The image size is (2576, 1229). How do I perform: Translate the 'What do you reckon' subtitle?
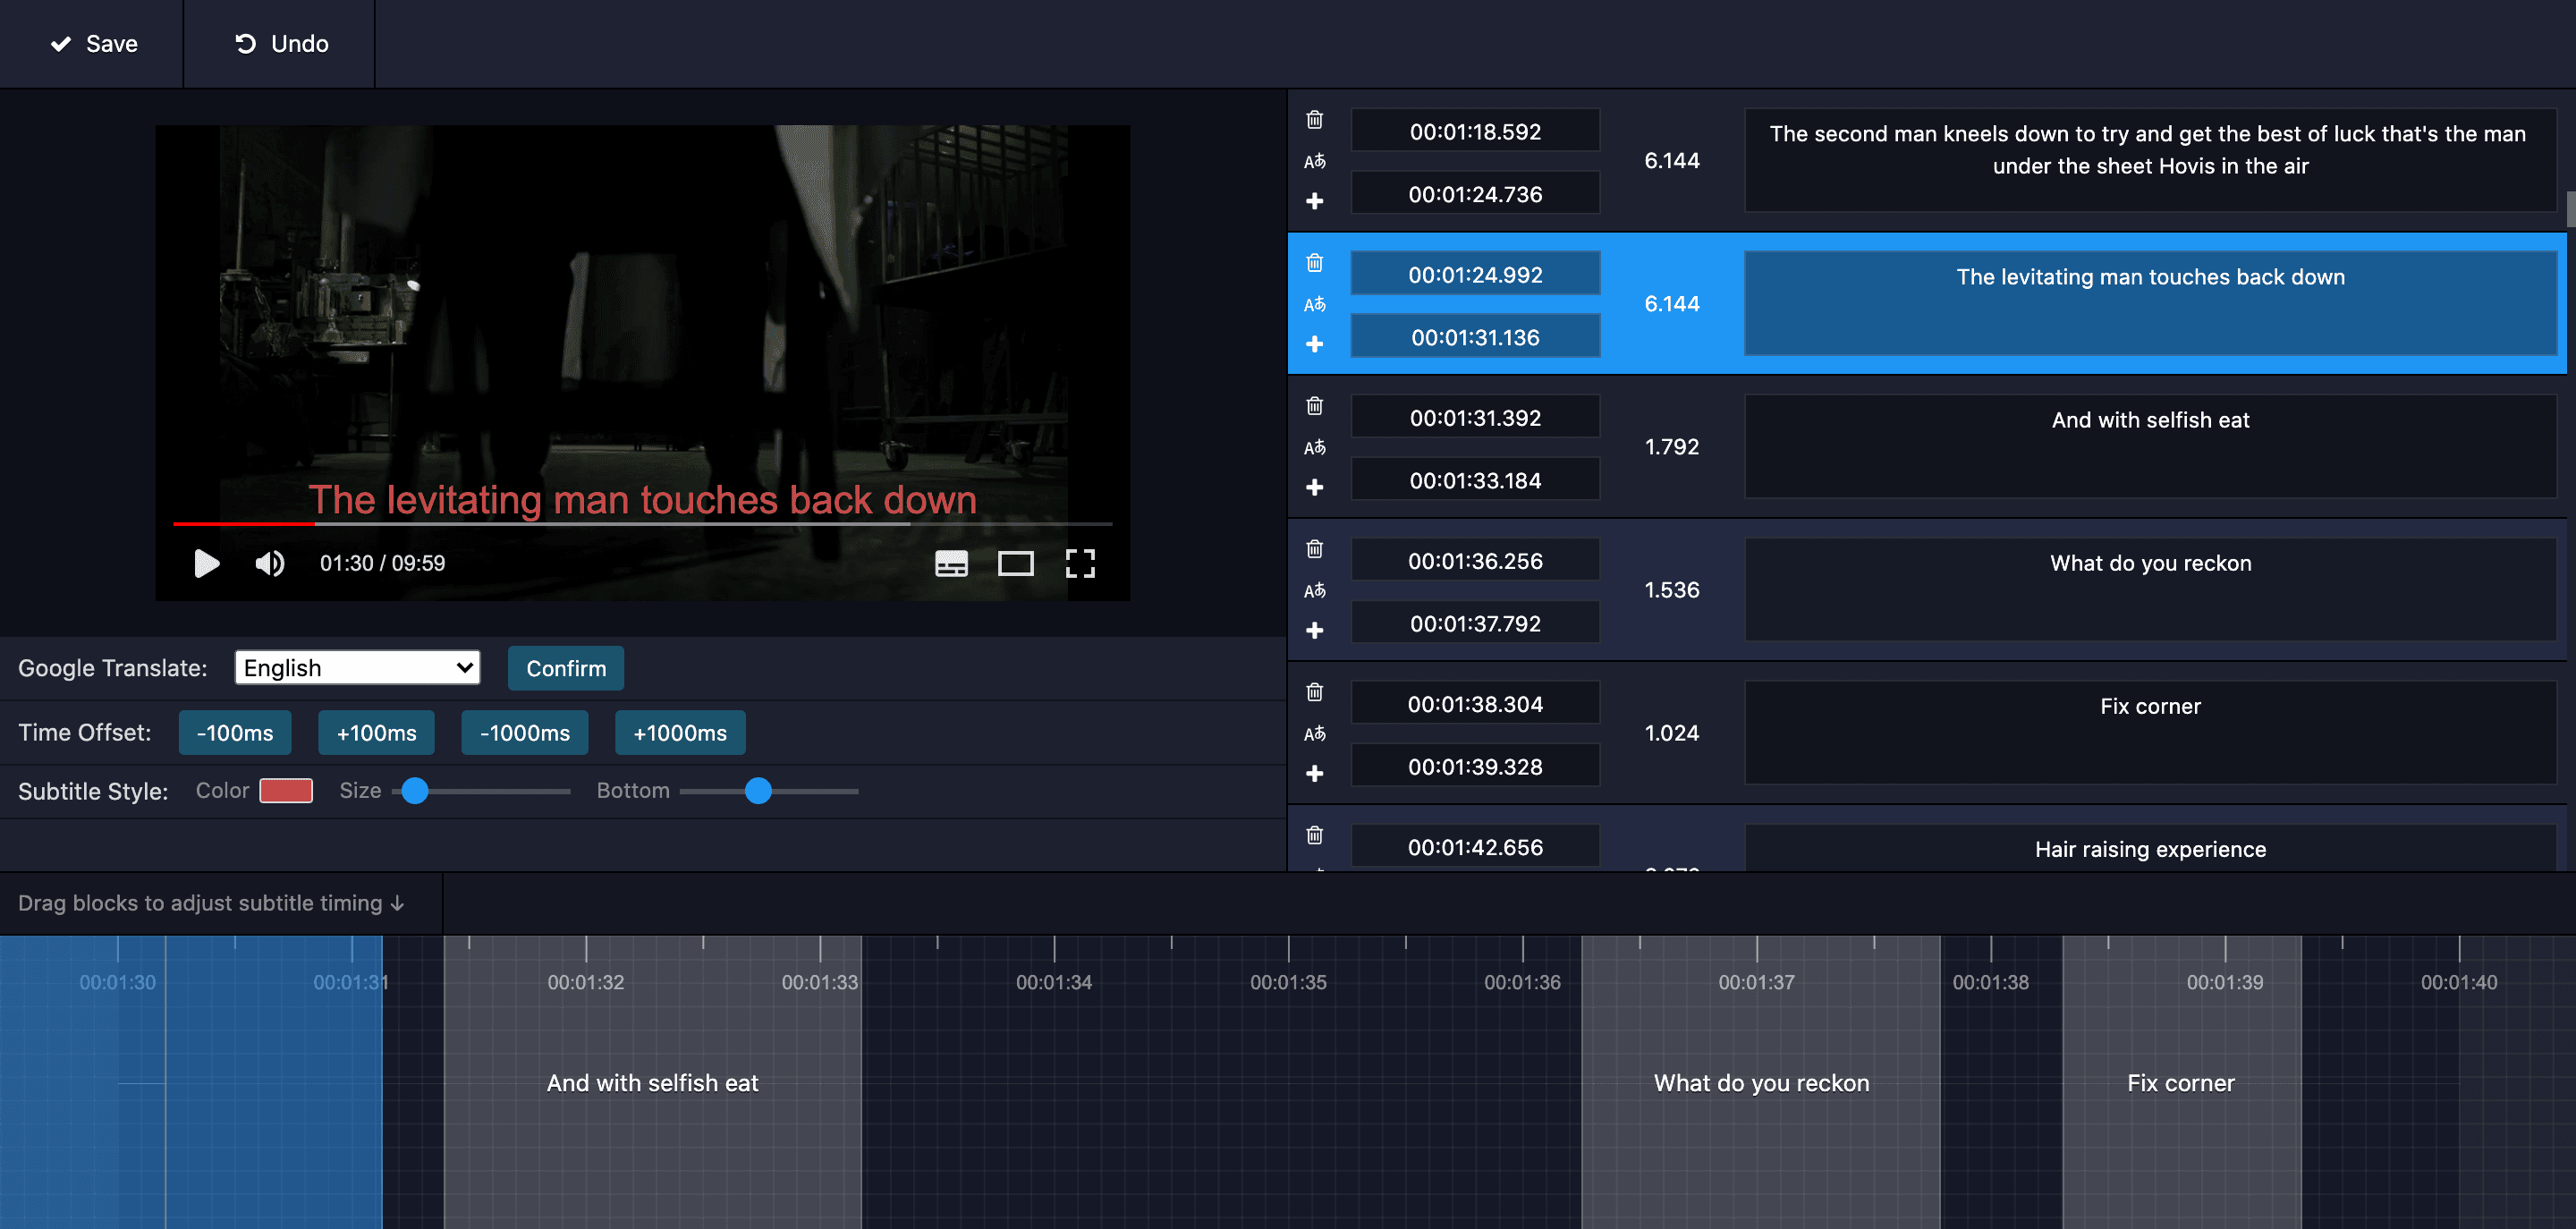(x=1314, y=590)
